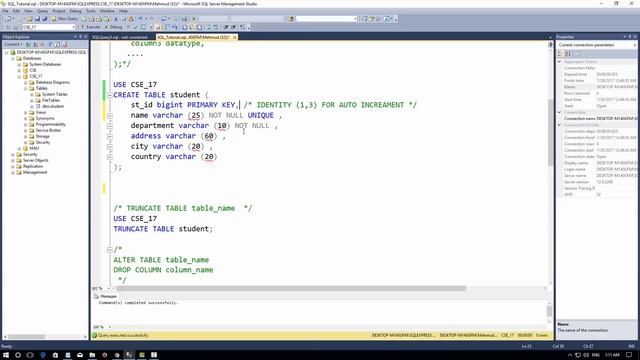
Task: Collapse the Tables node
Action: [x=26, y=88]
